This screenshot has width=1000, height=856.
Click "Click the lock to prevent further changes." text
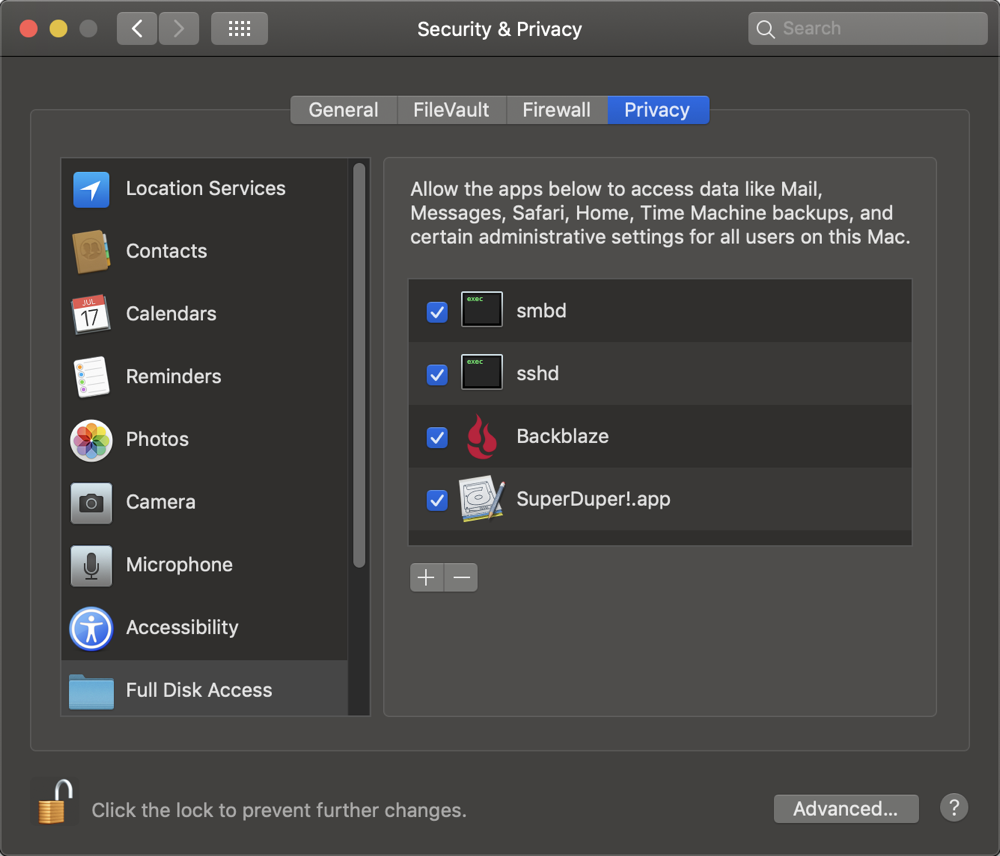click(279, 810)
